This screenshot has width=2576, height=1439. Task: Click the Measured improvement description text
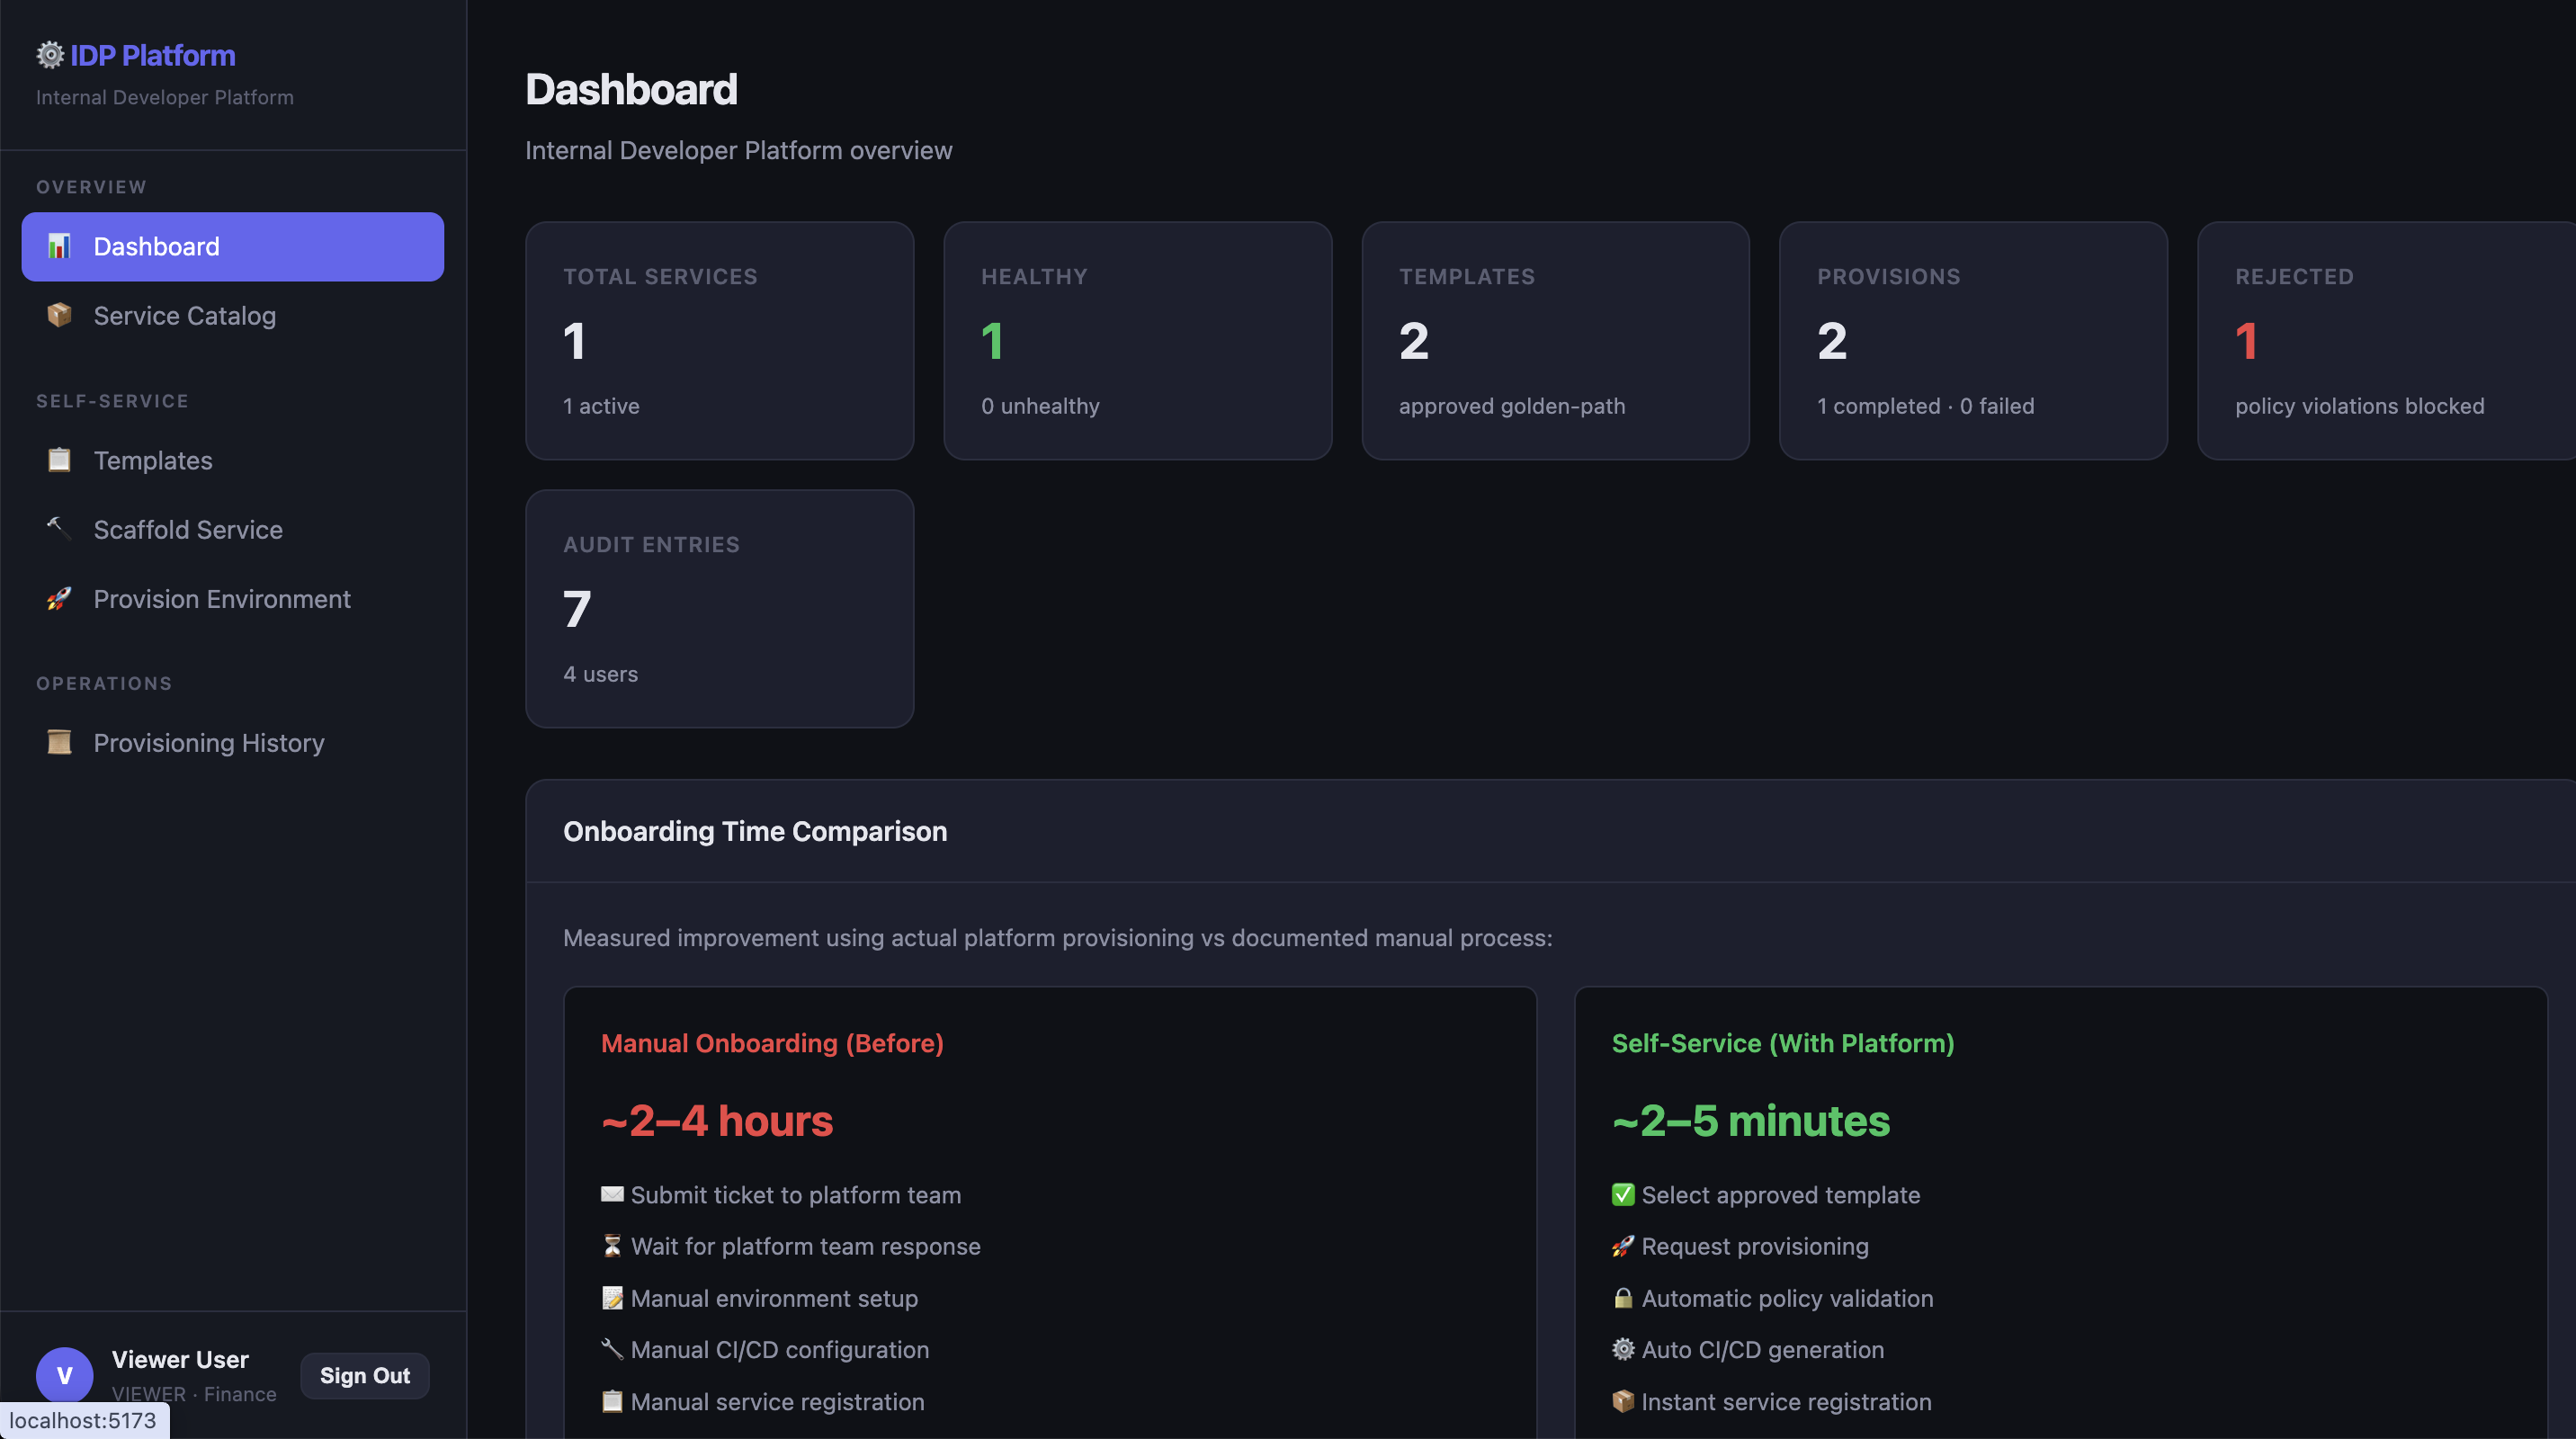coord(1058,938)
